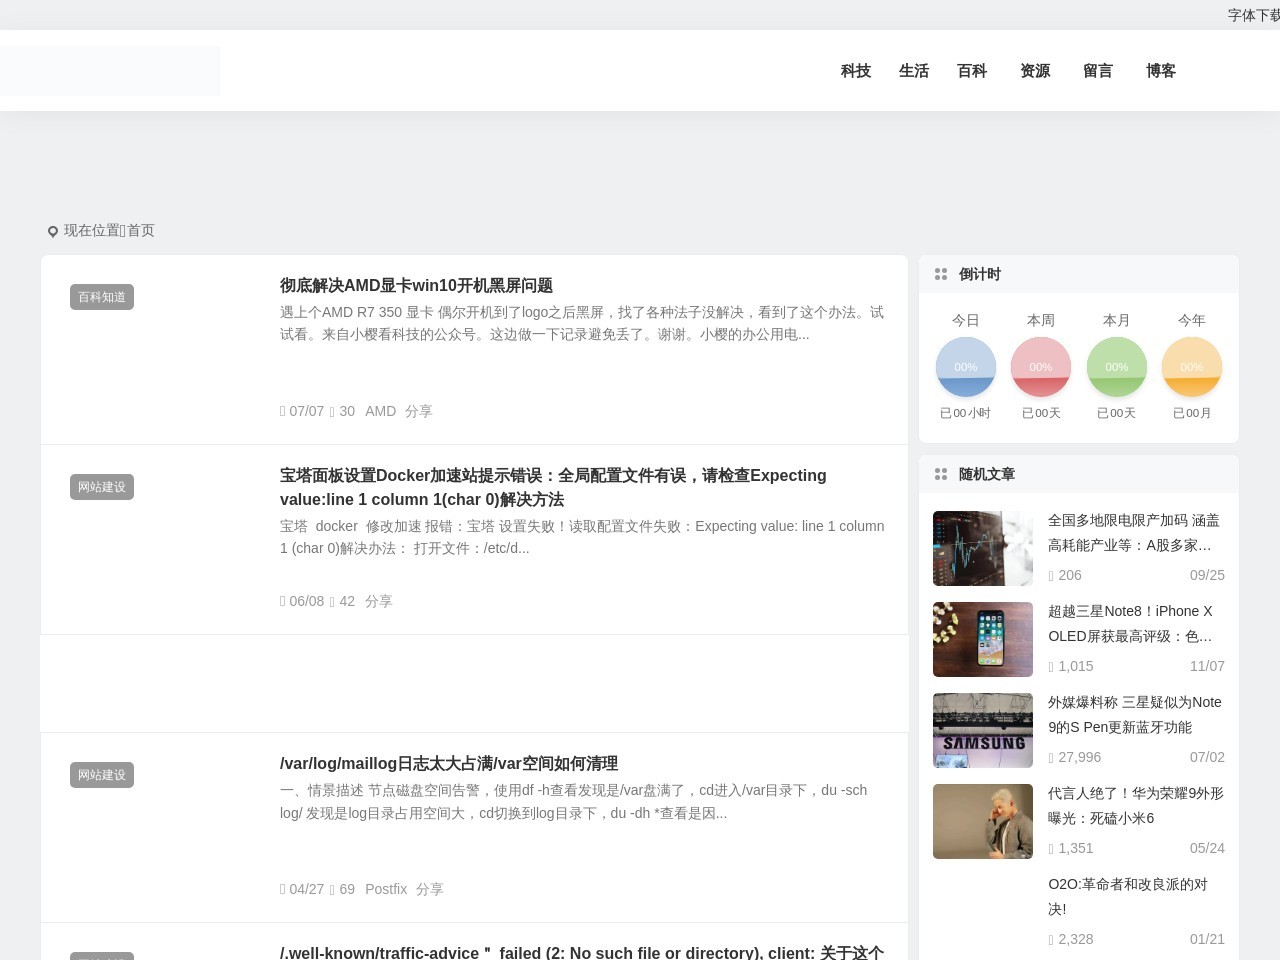
Task: Go to the 生活 section
Action: 914,71
